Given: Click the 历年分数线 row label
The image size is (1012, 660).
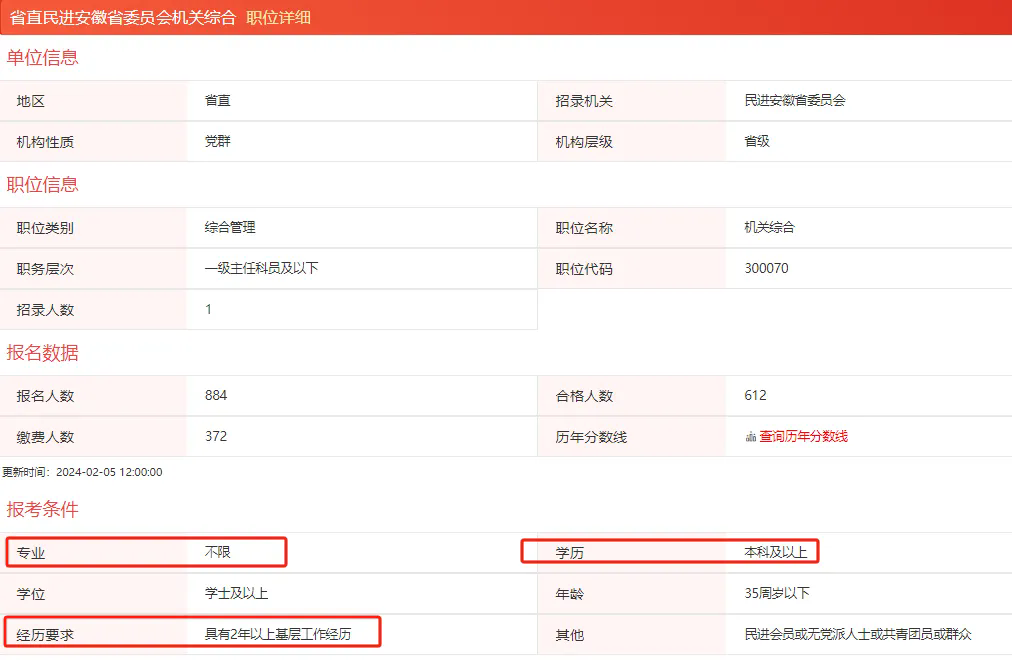Looking at the screenshot, I should point(591,437).
